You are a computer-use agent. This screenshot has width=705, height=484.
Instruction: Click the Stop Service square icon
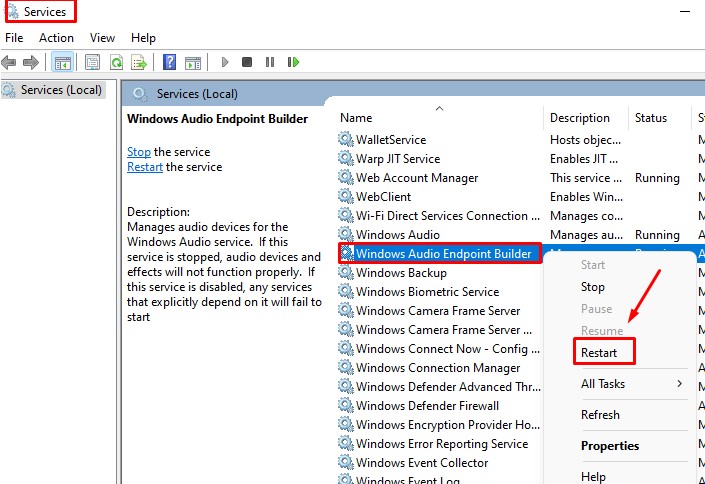[x=247, y=62]
